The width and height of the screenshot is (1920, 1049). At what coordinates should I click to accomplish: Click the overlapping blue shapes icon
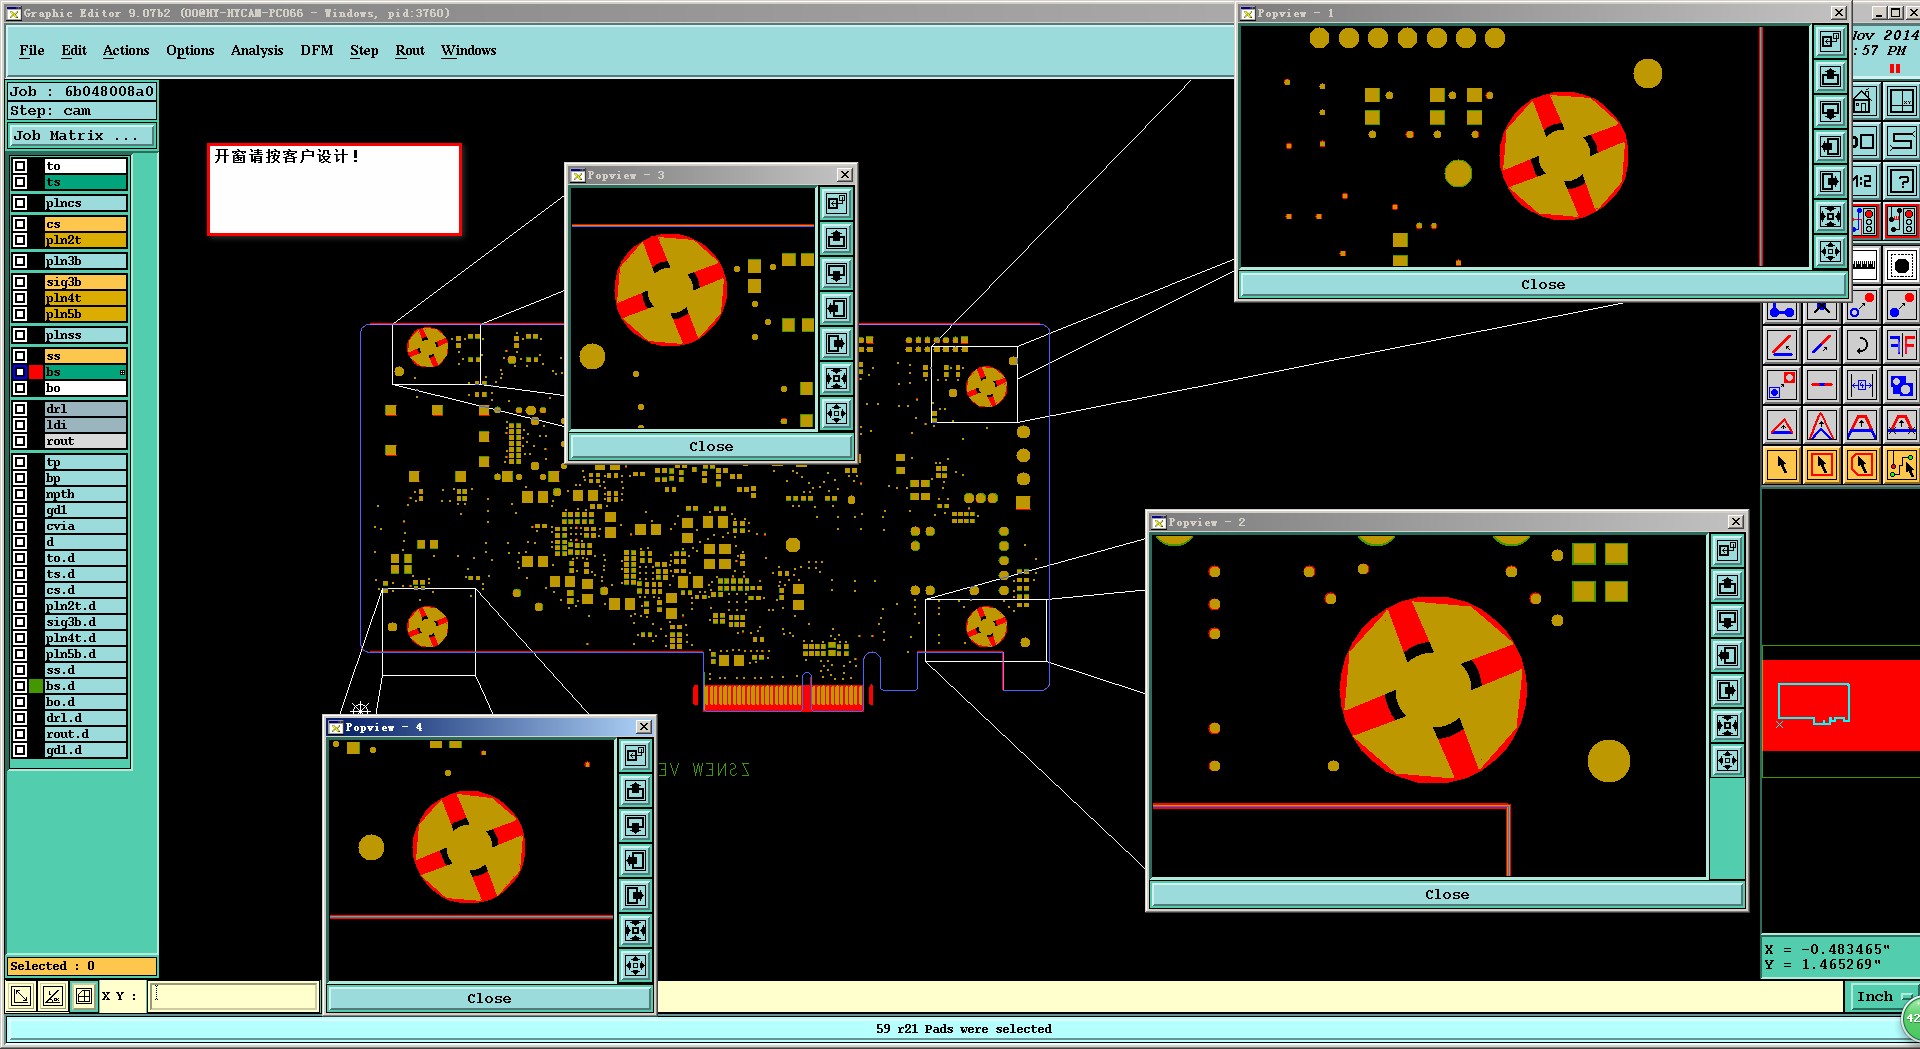coord(1901,385)
